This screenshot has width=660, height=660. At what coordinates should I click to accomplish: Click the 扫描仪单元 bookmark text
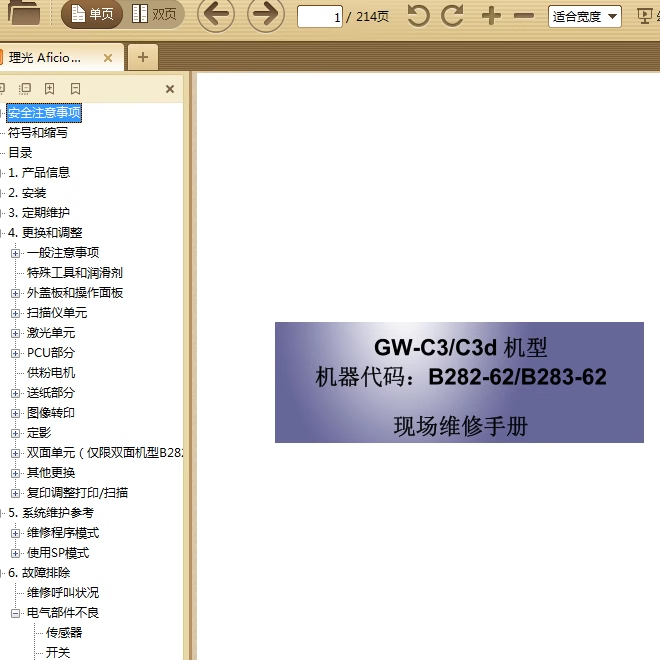(57, 313)
